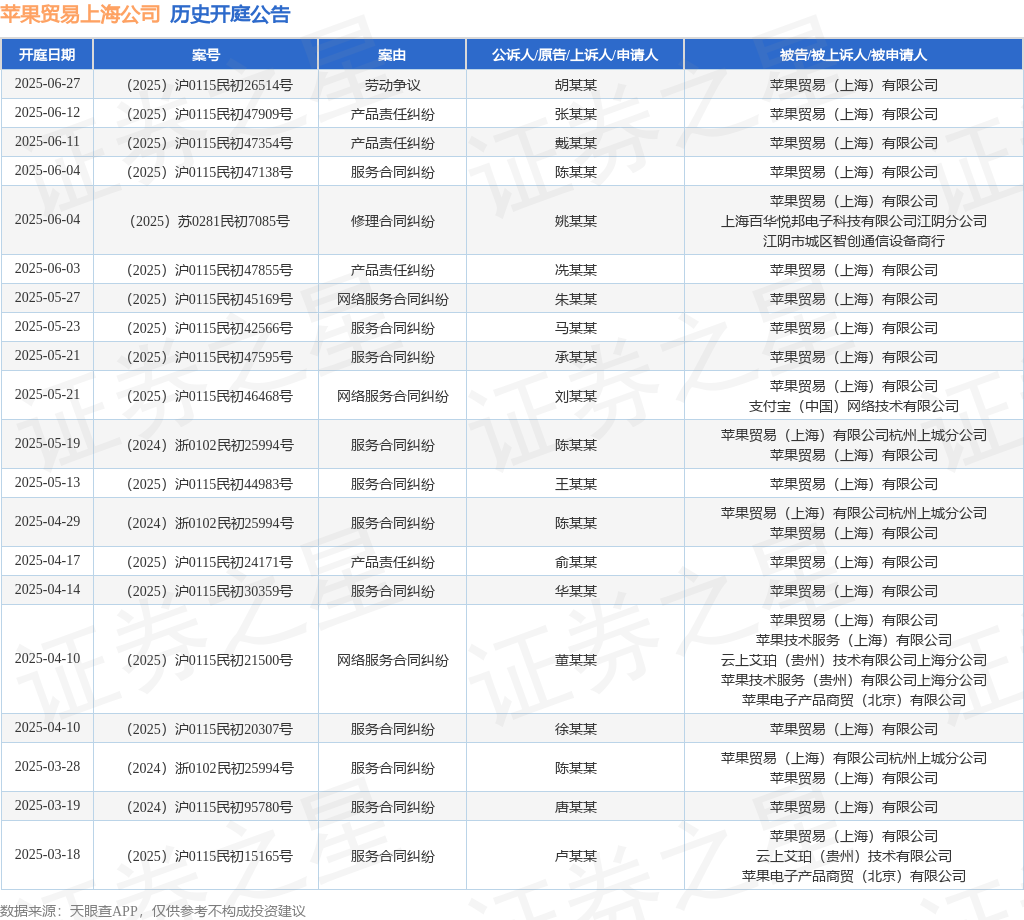This screenshot has width=1024, height=920.
Task: Select case number （2025）沪0115民初45169号
Action: (209, 299)
